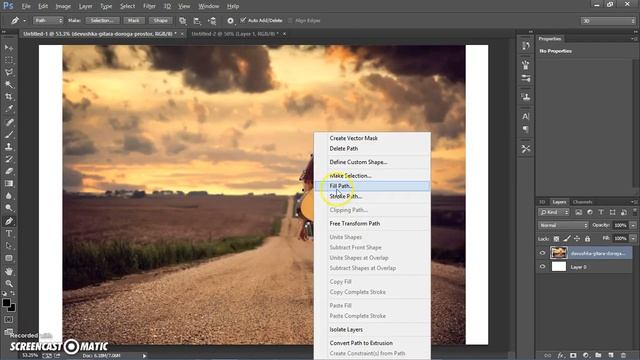Toggle Quick Mask mode icon
The height and width of the screenshot is (360, 640).
tap(9, 320)
